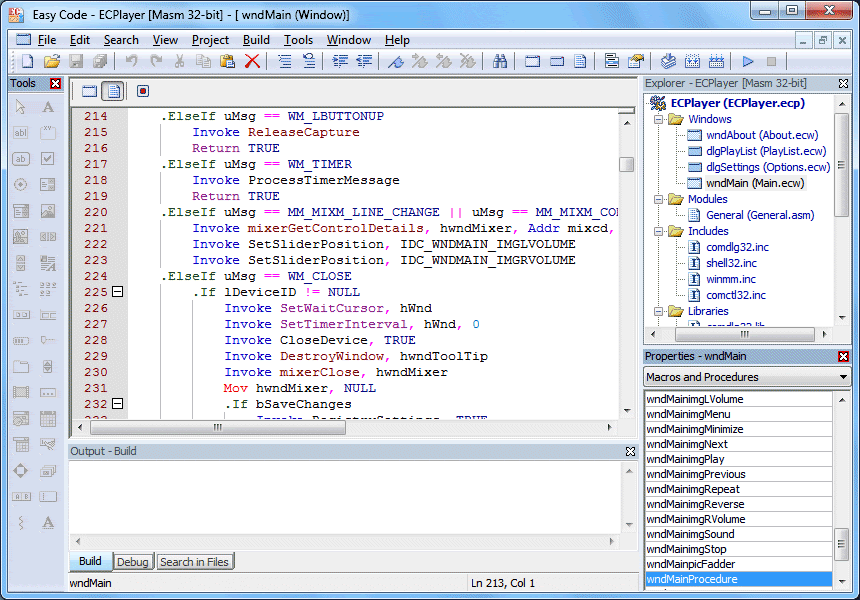Screen dimensions: 860x600
Task: Select dlgSettings (Options.ecw) in Explorer
Action: click(x=768, y=167)
